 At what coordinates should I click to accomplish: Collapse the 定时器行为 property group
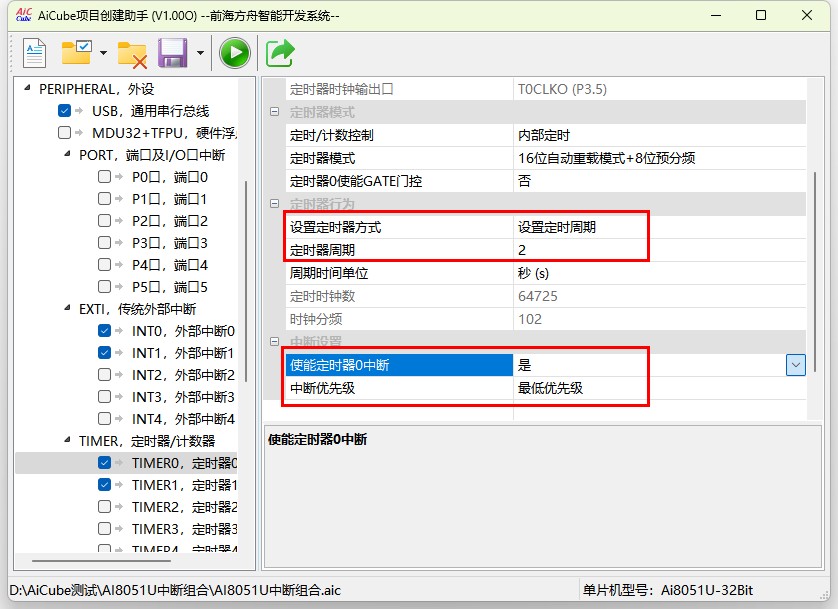point(275,204)
